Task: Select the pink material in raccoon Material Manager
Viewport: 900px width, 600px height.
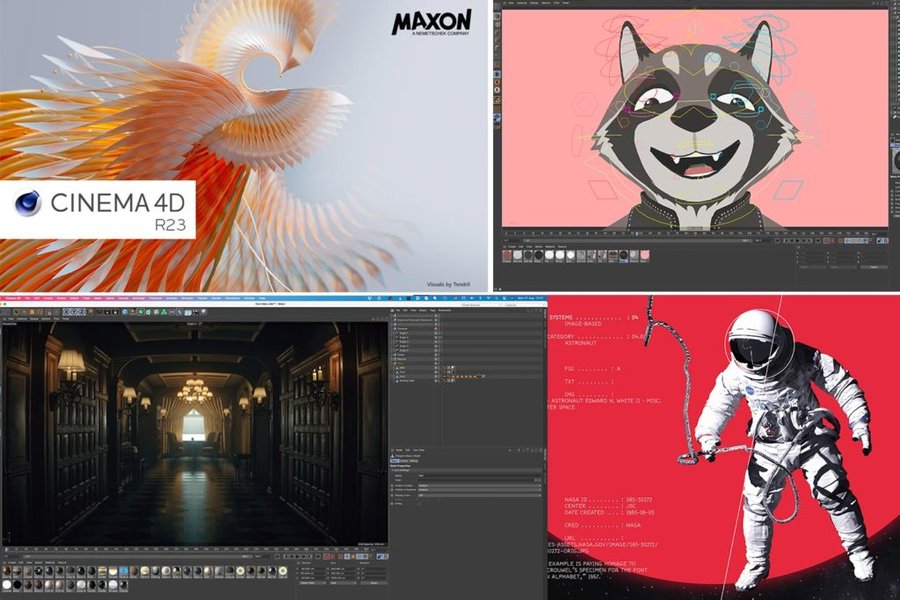Action: point(645,256)
